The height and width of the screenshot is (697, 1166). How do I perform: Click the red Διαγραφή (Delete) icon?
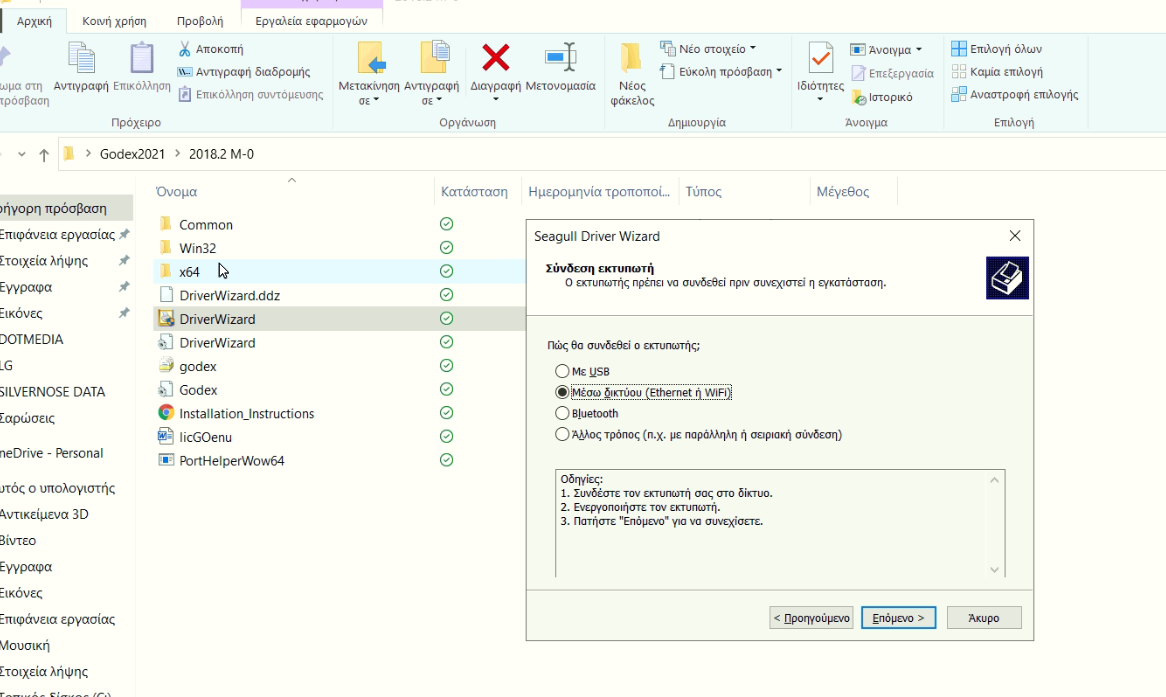(x=496, y=58)
